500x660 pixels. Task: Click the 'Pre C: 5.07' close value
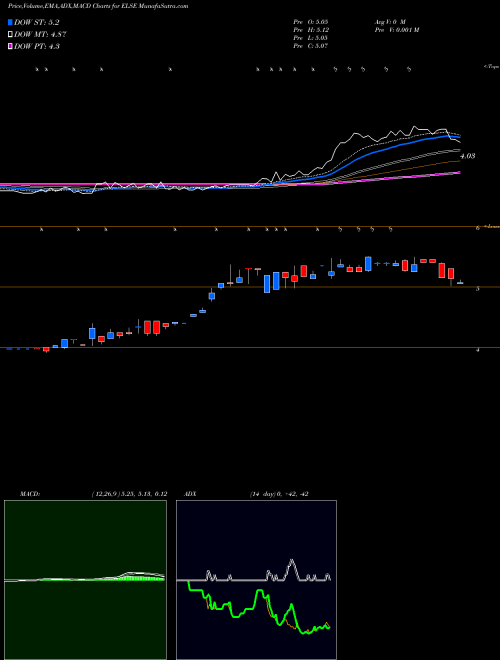click(x=311, y=46)
